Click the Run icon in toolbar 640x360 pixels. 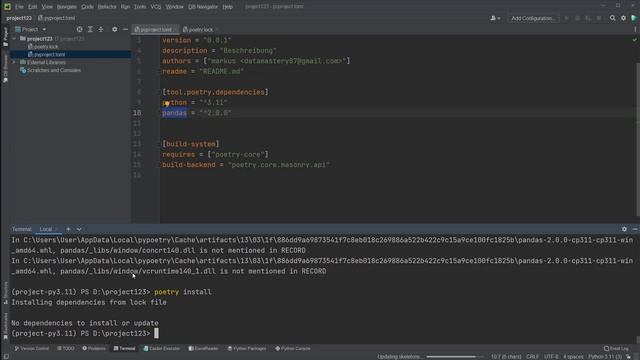(x=567, y=18)
